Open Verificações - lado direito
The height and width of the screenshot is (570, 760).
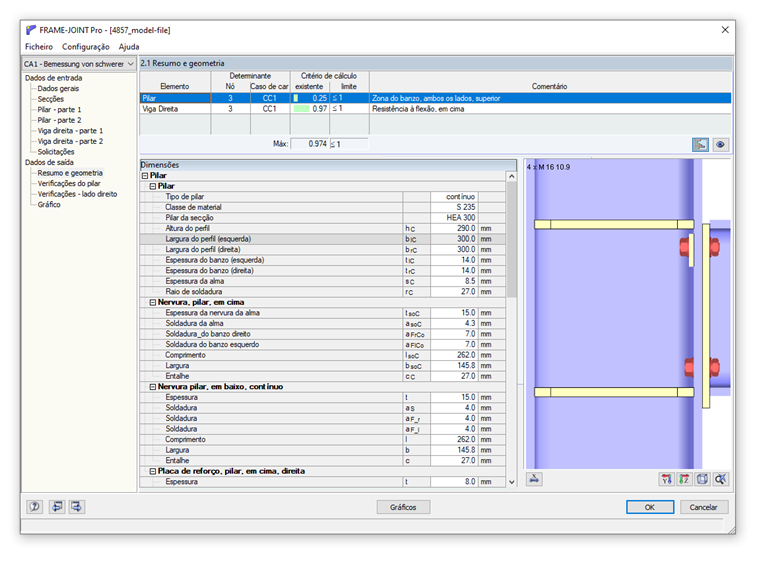(78, 194)
